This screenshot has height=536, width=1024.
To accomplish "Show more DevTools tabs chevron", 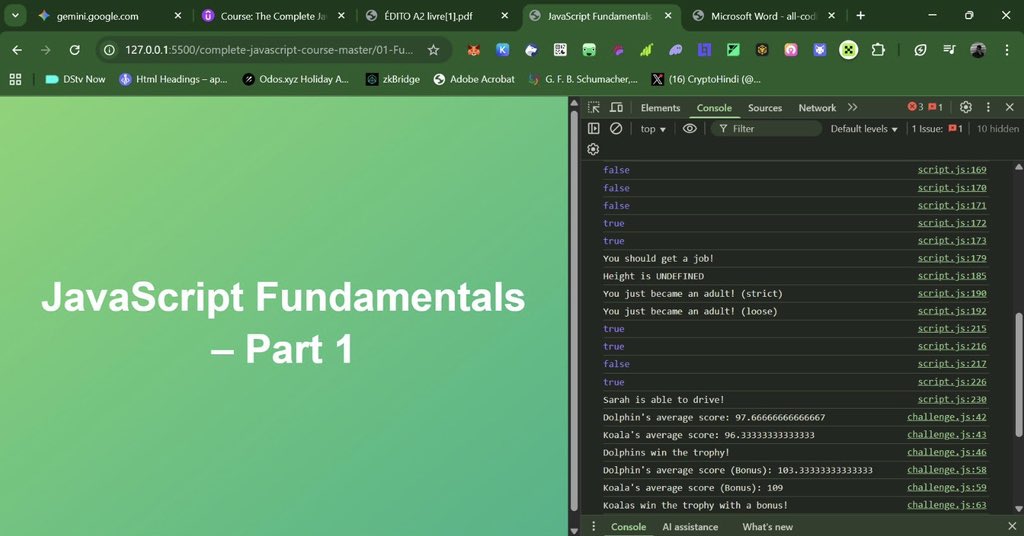I will [852, 107].
